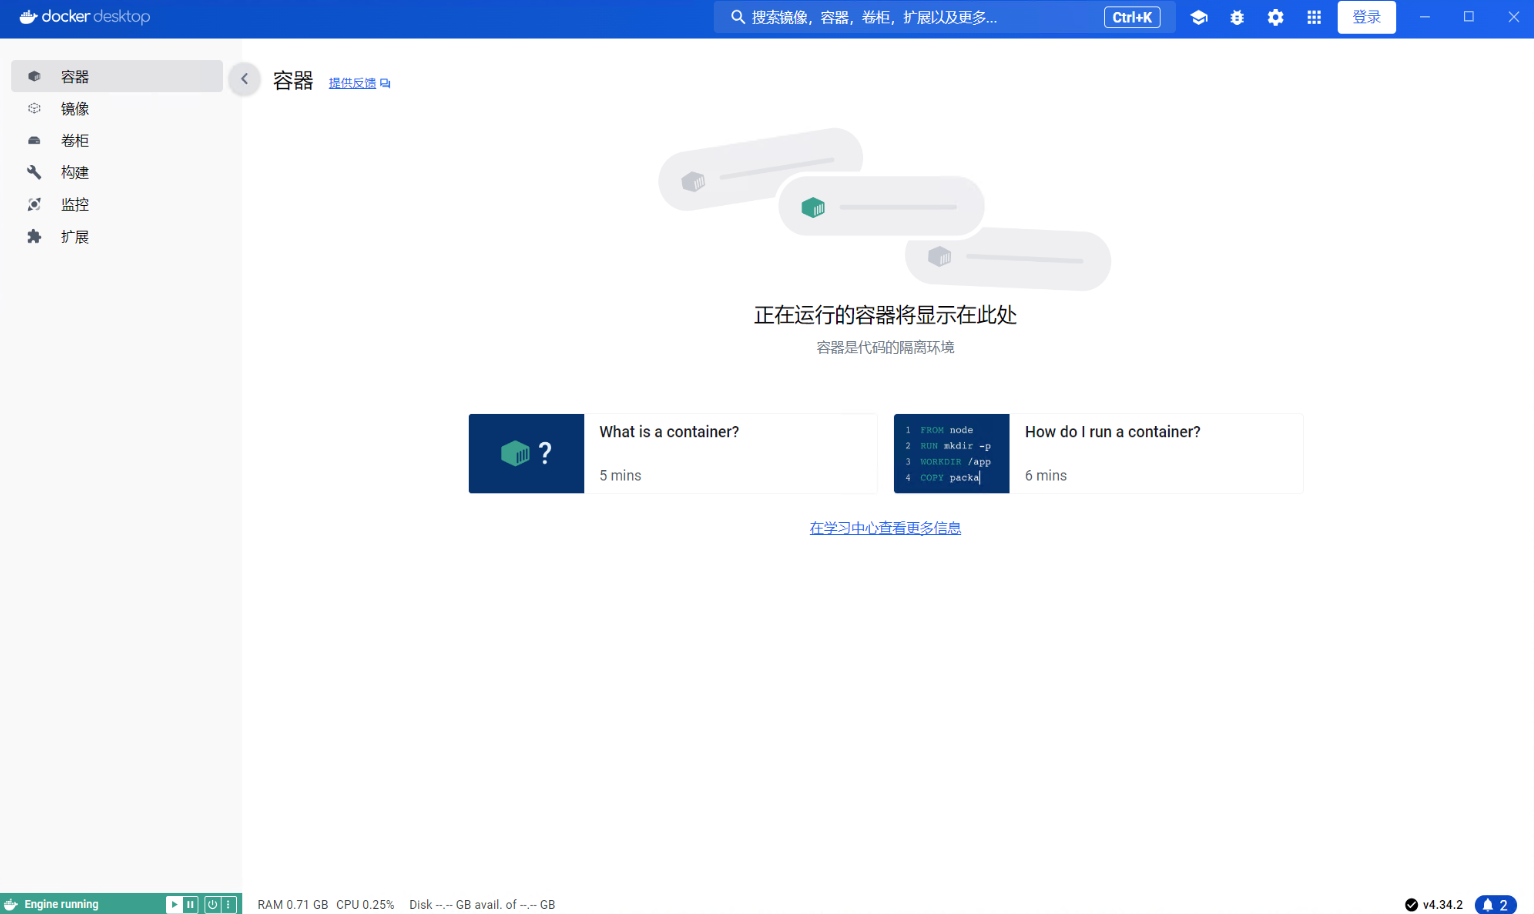Open the 卷柜 (Volumes) sidebar item
Viewport: 1534px width, 914px height.
tap(117, 140)
